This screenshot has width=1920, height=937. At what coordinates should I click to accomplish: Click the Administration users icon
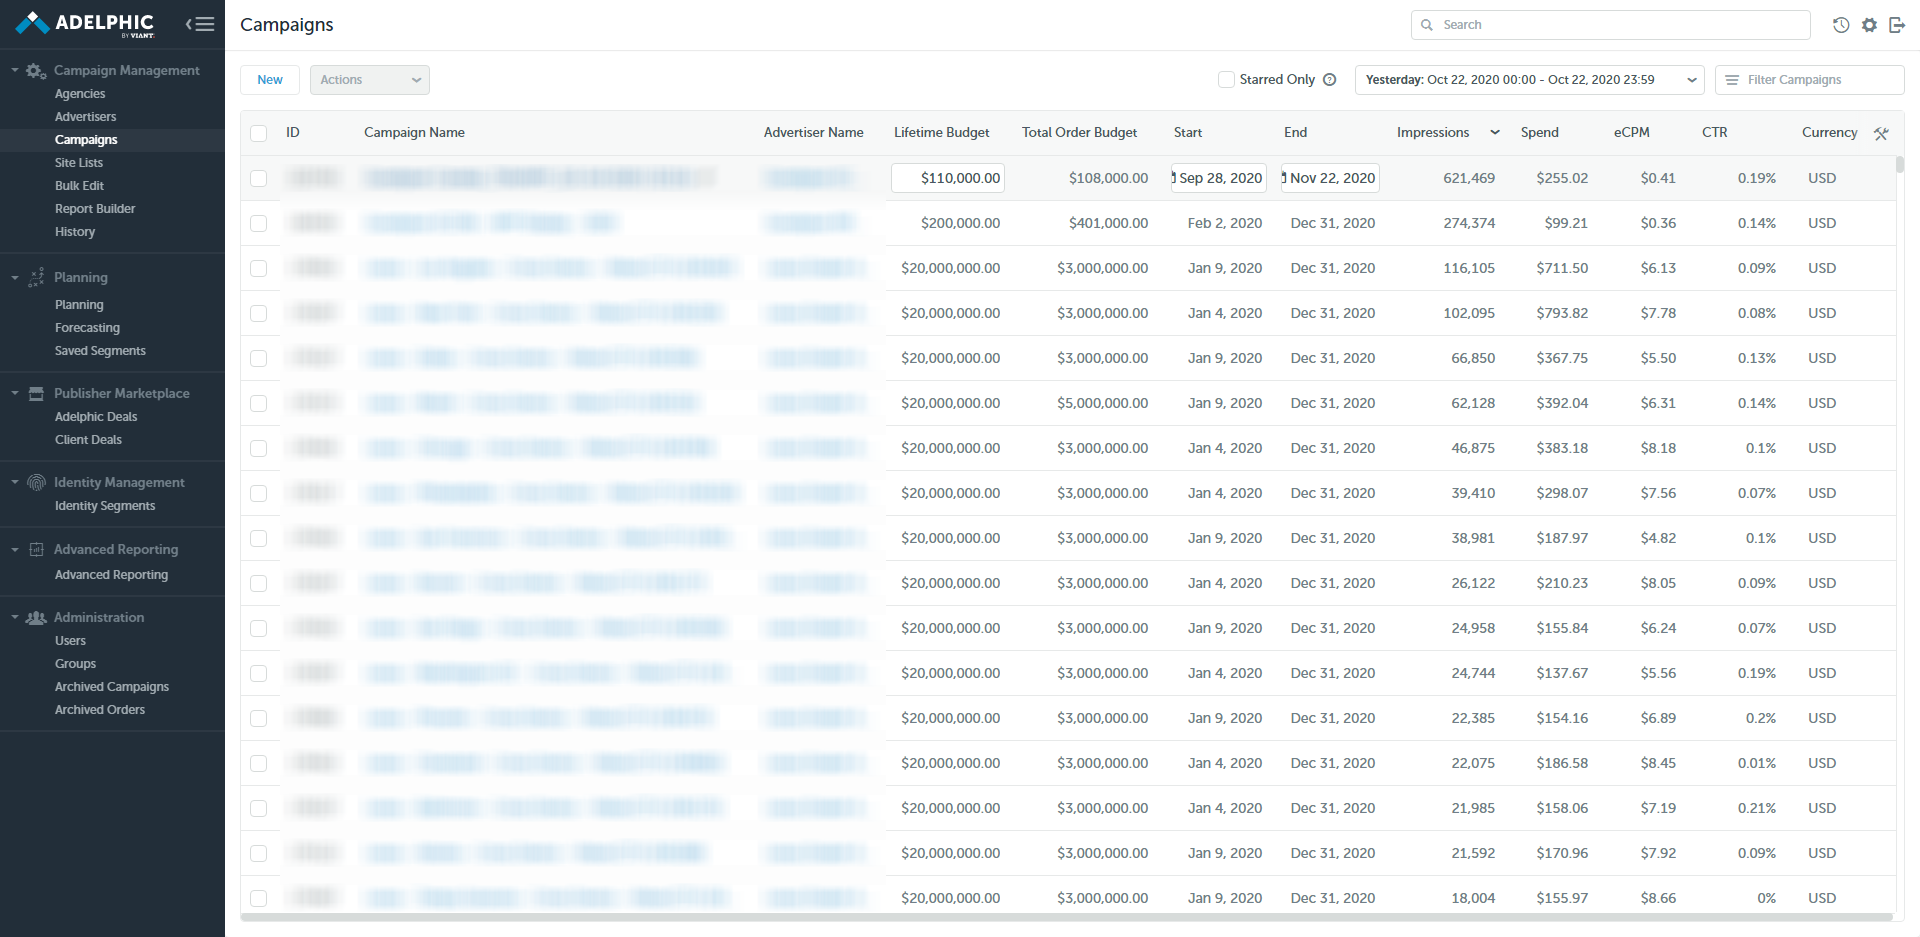36,618
